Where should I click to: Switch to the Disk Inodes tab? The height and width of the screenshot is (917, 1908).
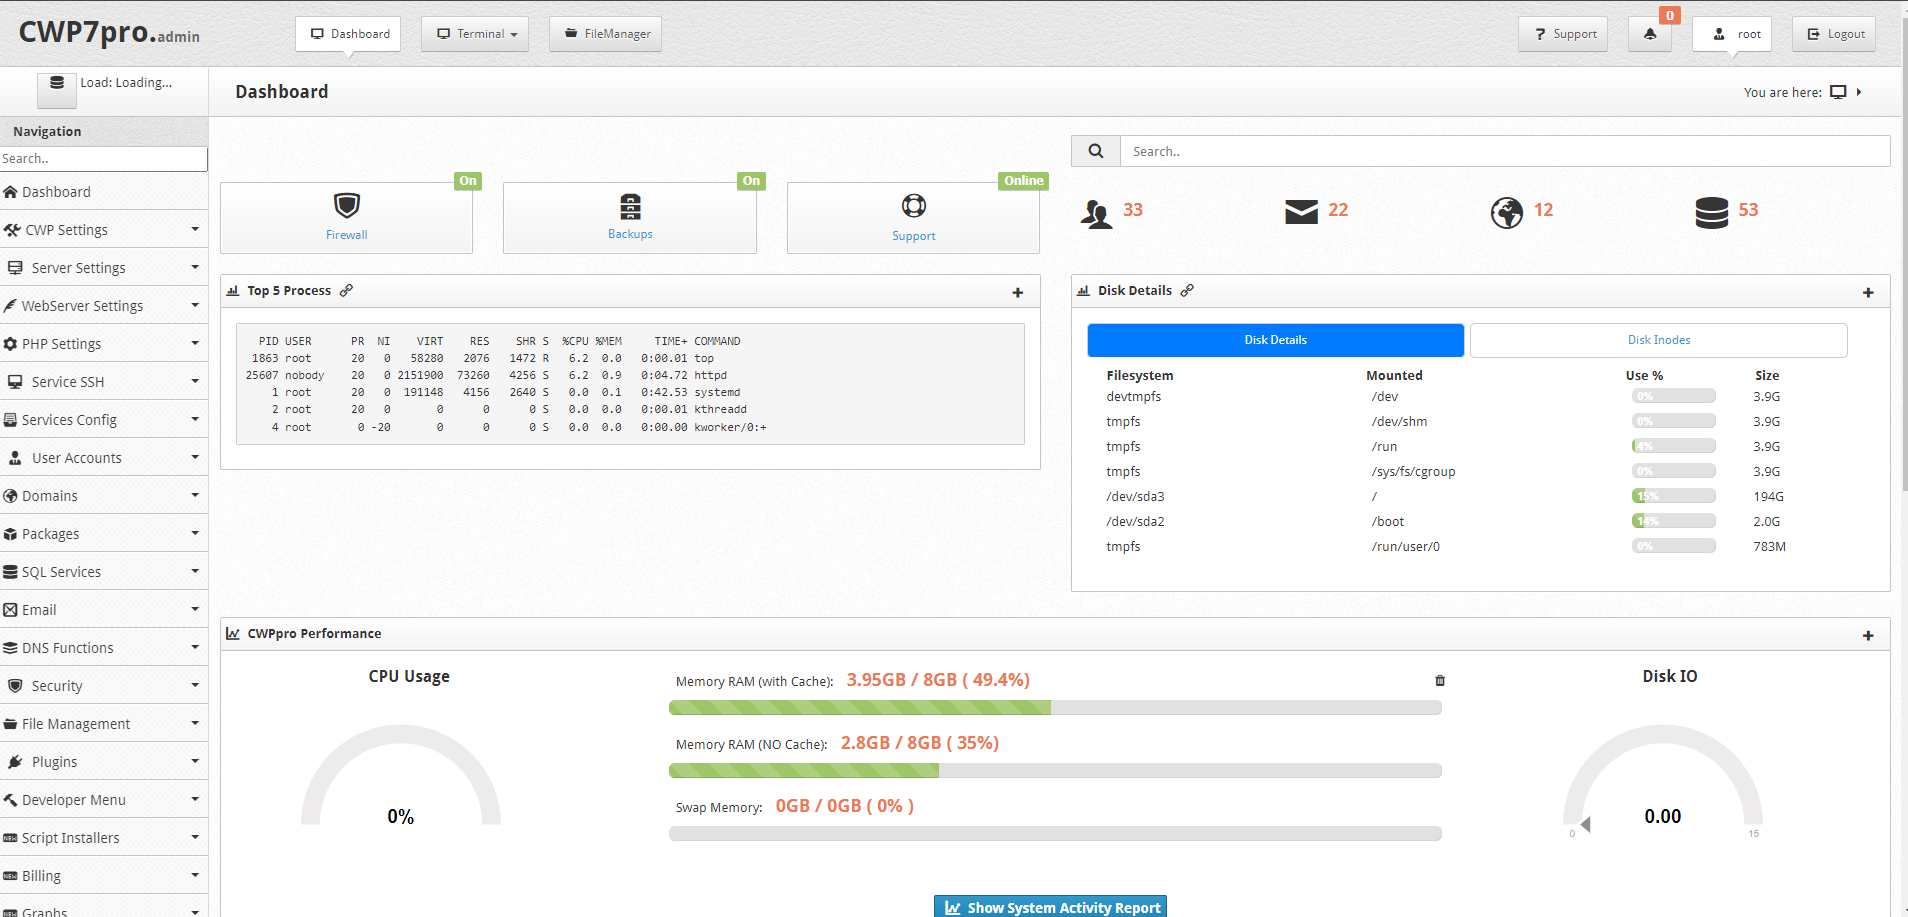coord(1659,340)
